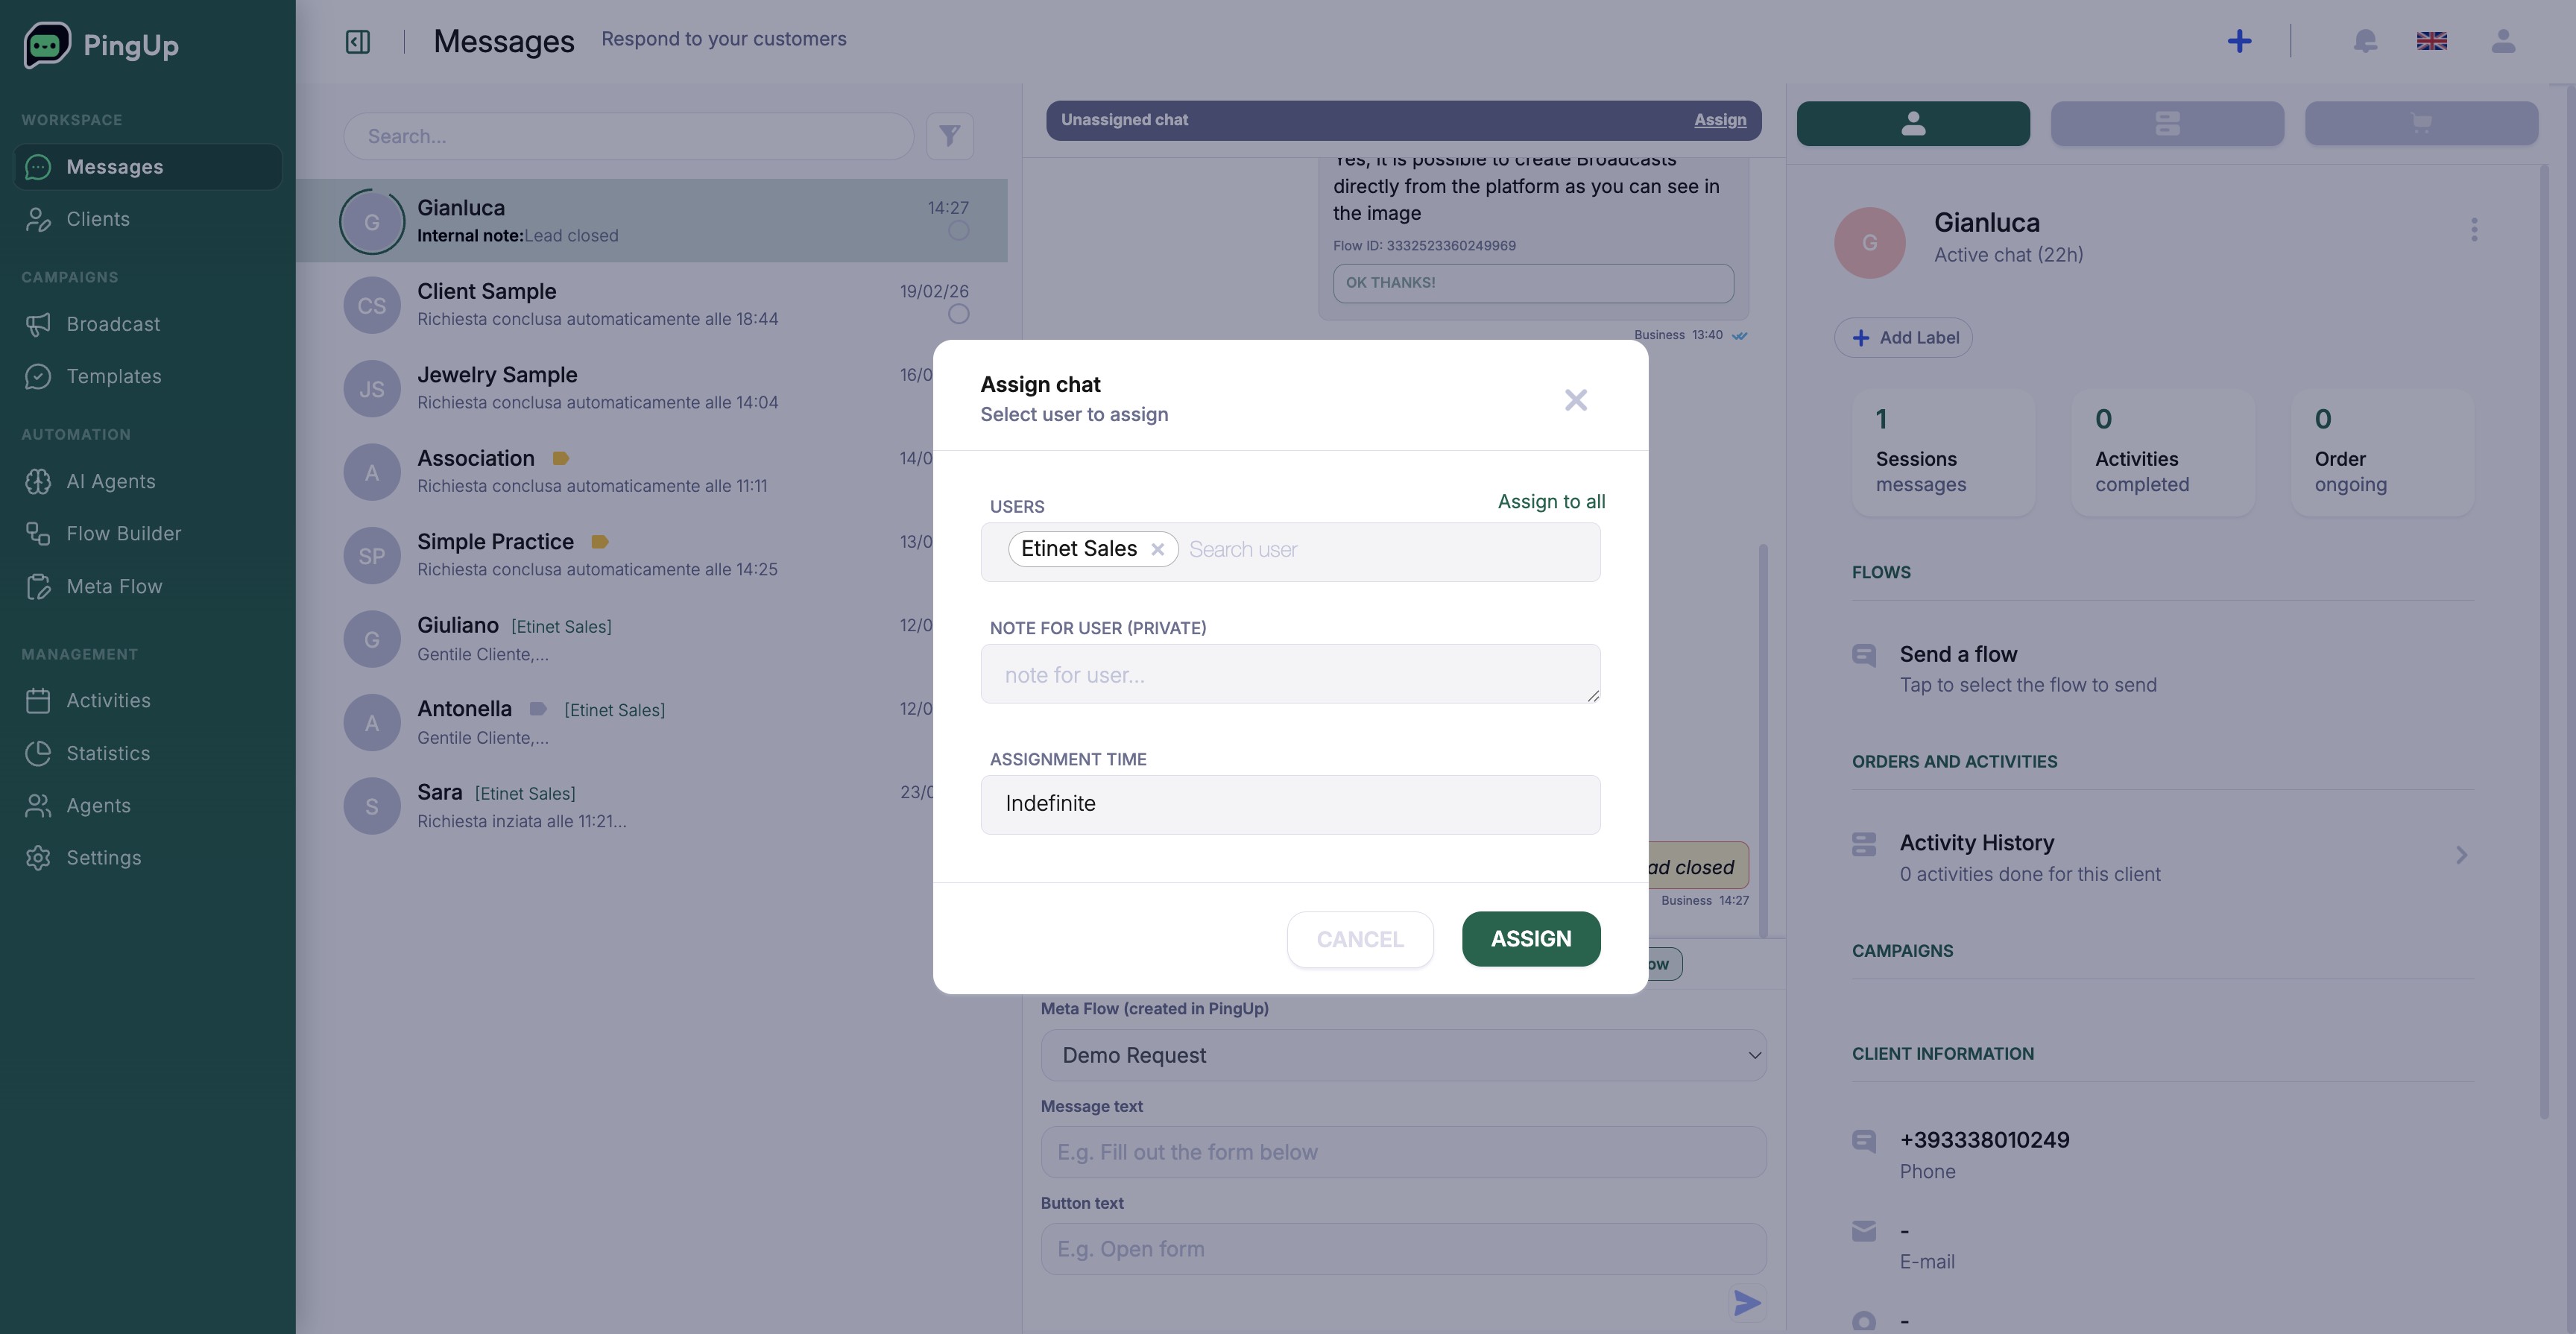Image resolution: width=2576 pixels, height=1334 pixels.
Task: Remove the Etinet Sales user chip
Action: pyautogui.click(x=1157, y=549)
